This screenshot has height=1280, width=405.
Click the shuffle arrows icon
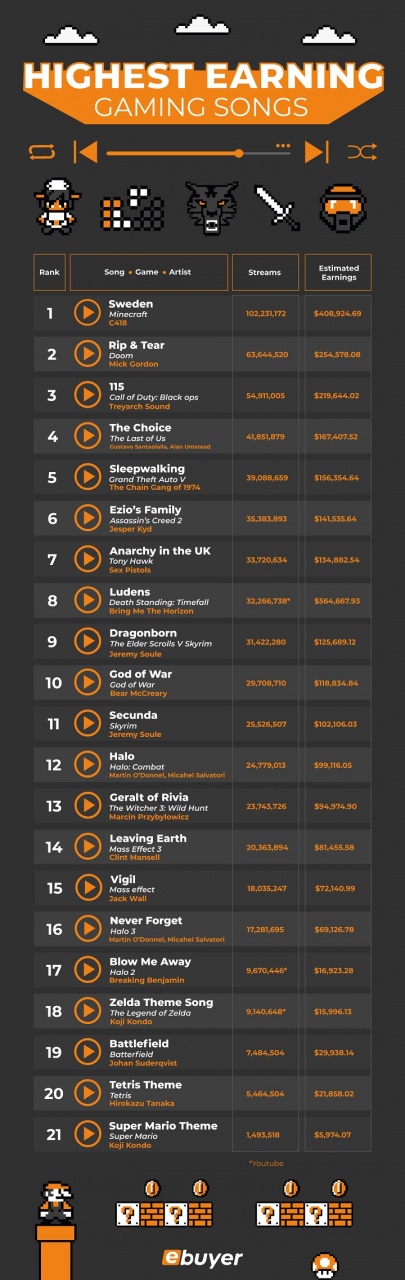click(362, 152)
